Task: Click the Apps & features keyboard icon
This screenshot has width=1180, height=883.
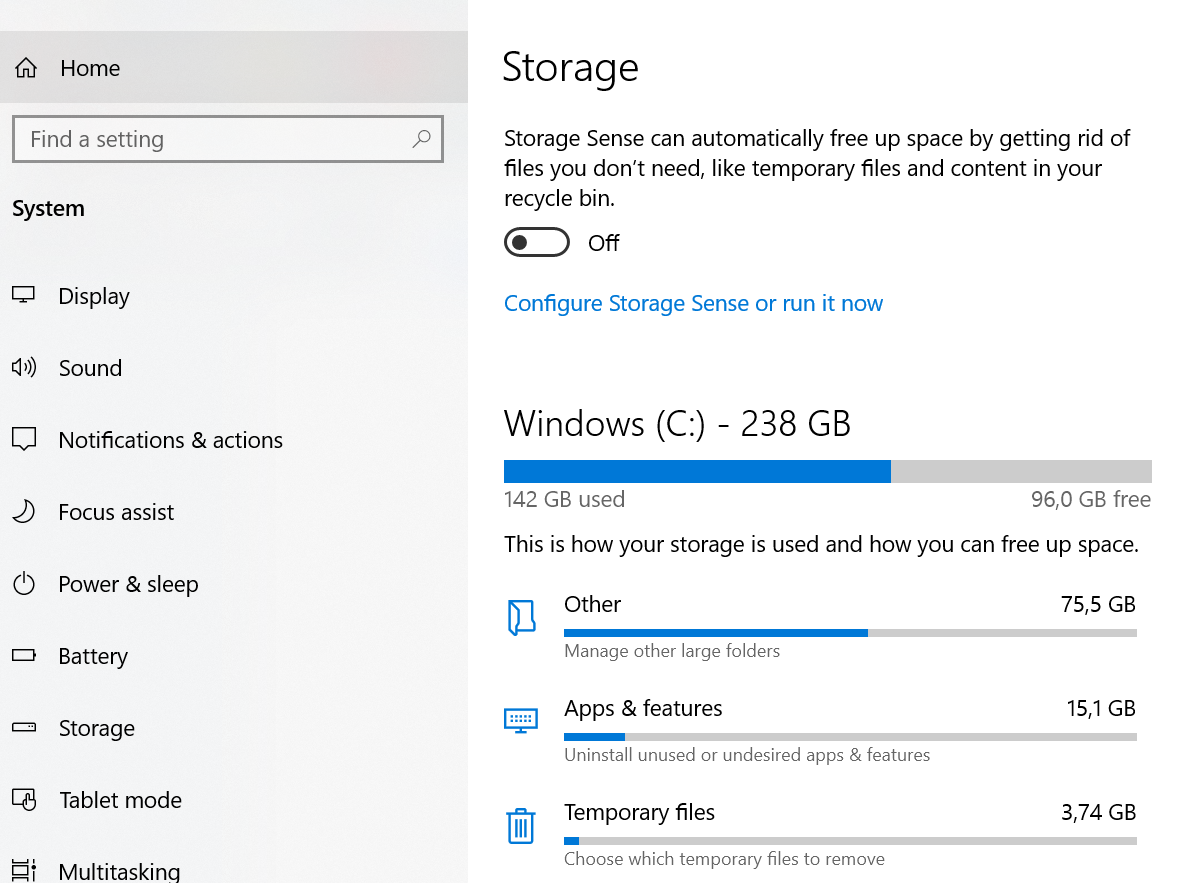Action: tap(521, 720)
